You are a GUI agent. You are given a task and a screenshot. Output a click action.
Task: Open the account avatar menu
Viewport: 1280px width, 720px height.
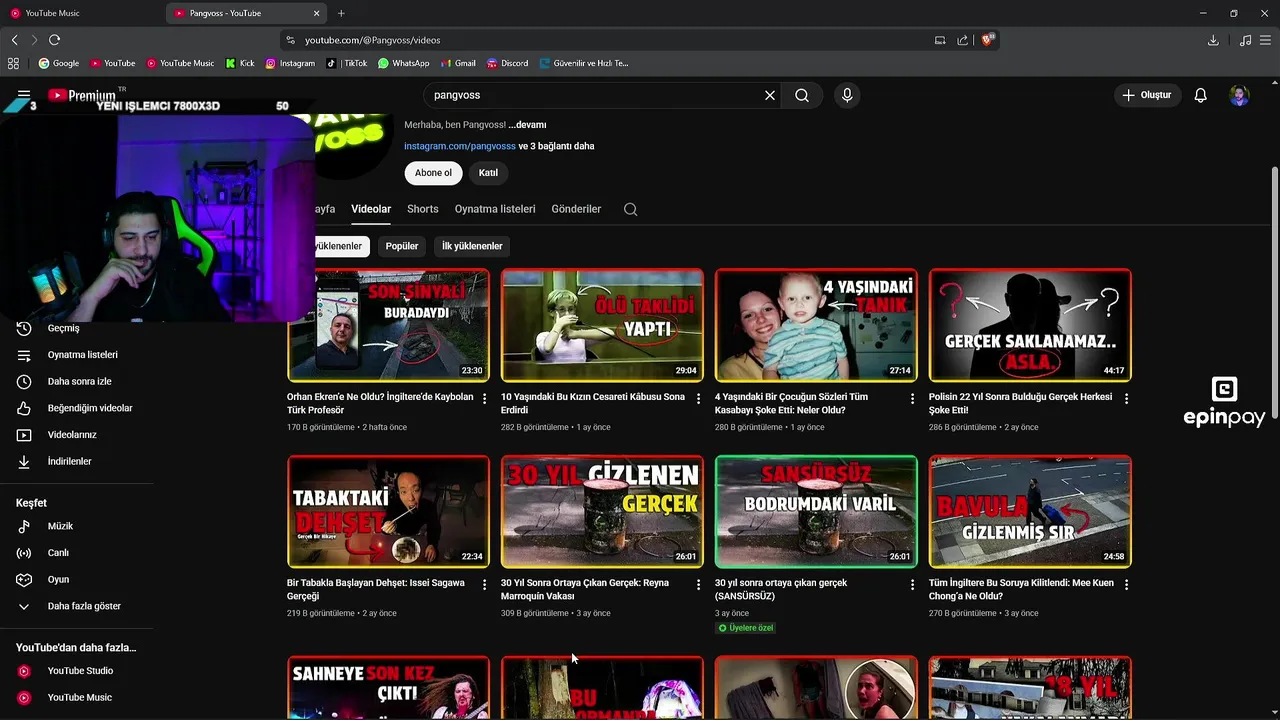click(x=1239, y=95)
